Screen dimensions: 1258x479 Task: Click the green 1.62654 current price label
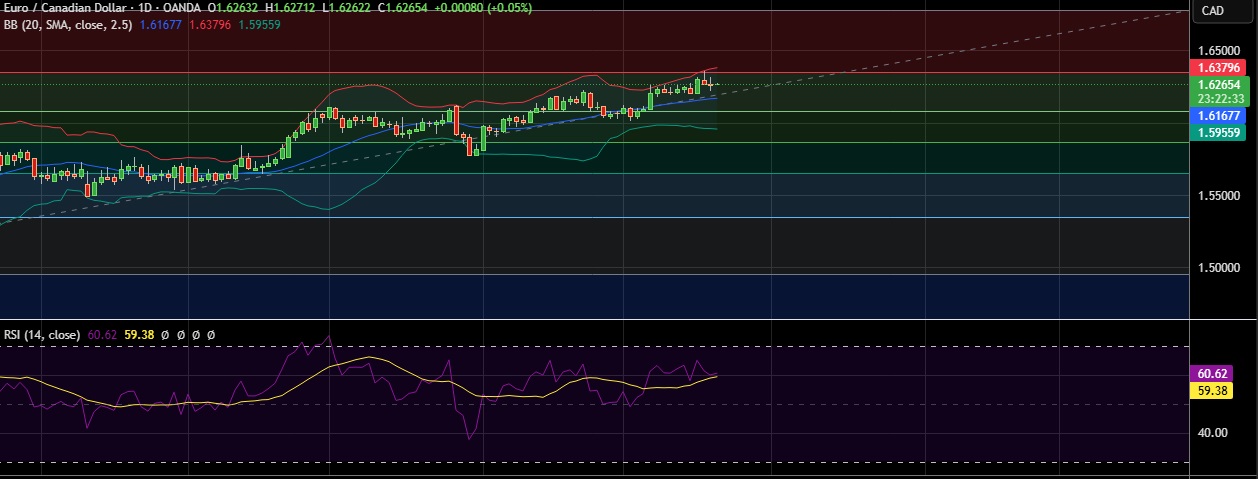click(x=1218, y=85)
